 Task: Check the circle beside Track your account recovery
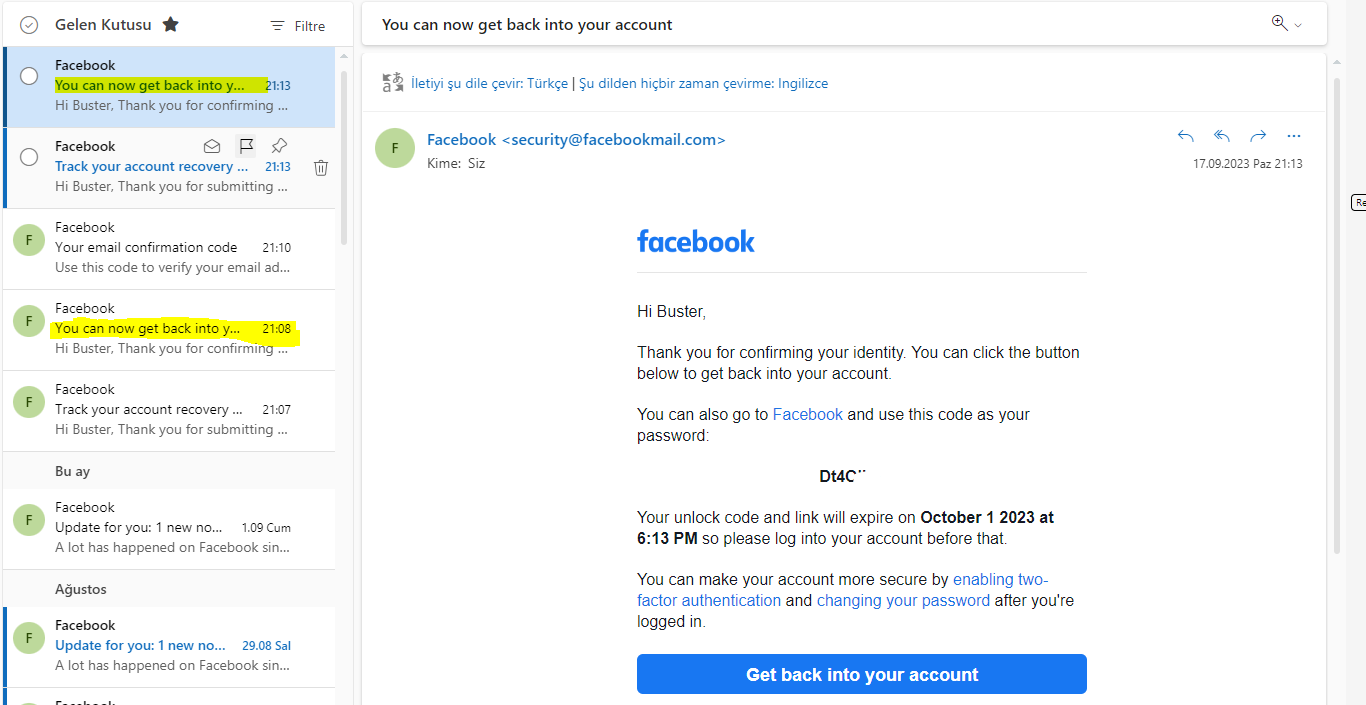tap(29, 157)
